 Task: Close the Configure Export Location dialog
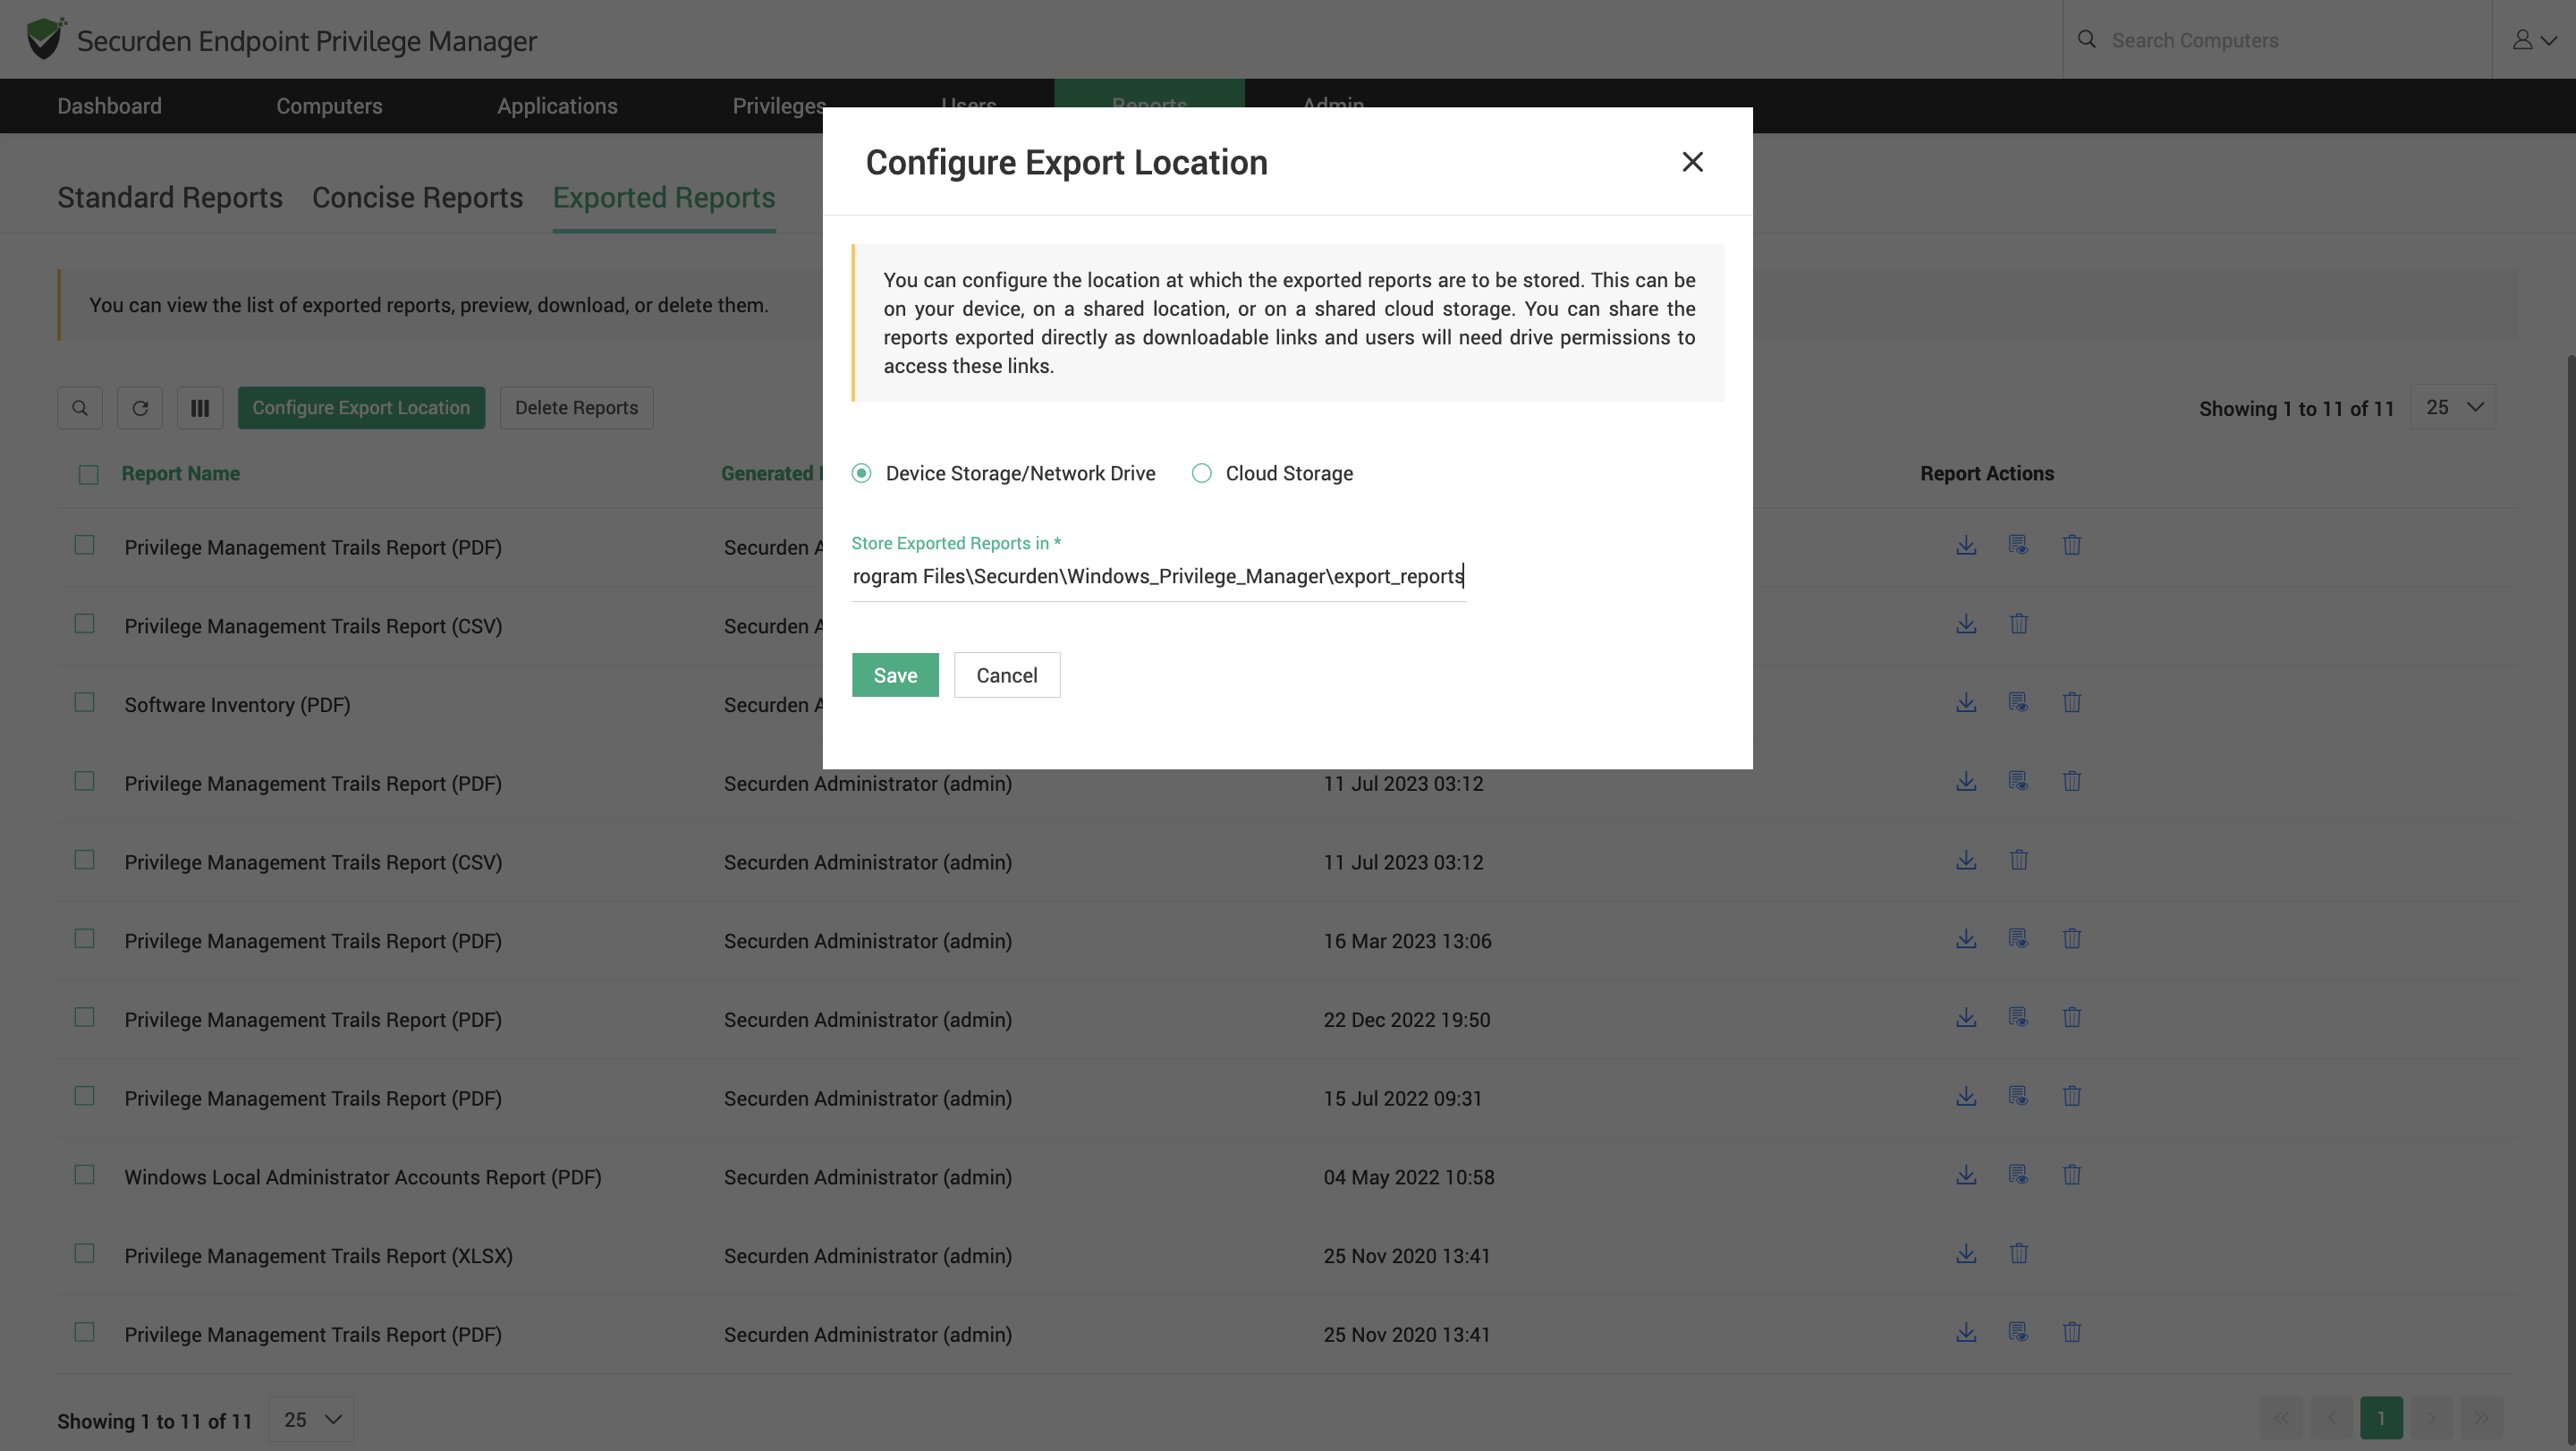(1692, 162)
